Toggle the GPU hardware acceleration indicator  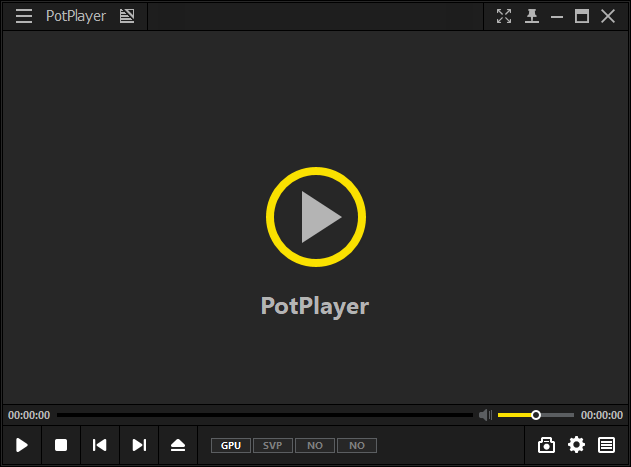pyautogui.click(x=231, y=445)
